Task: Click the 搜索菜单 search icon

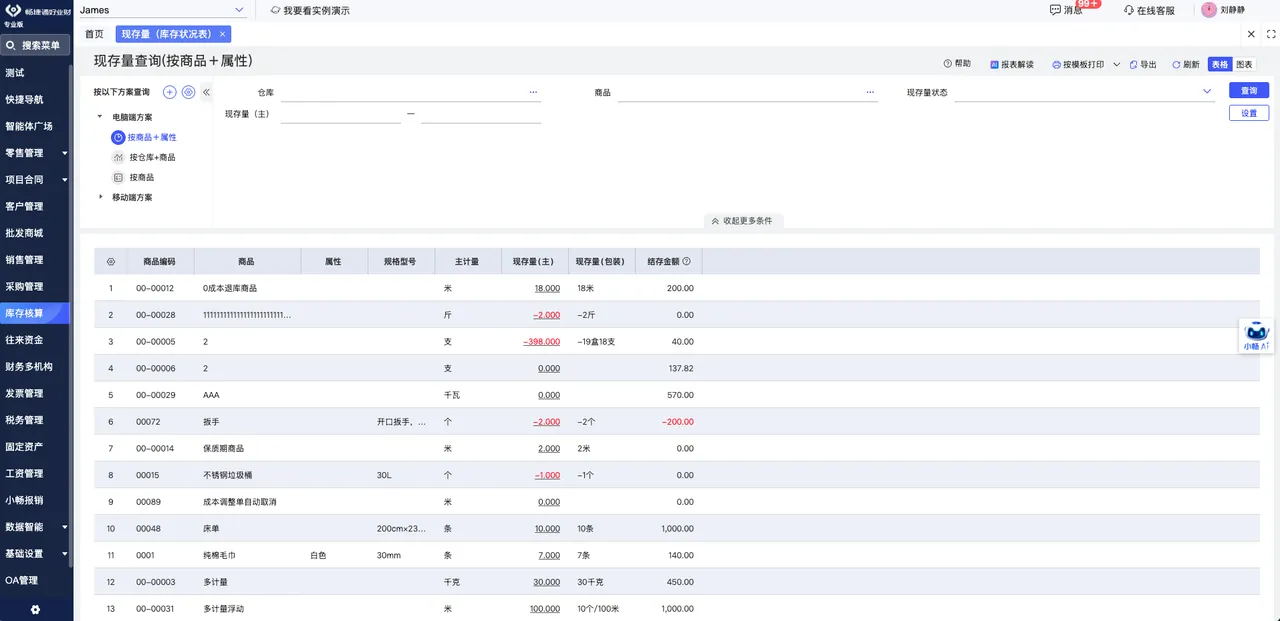Action: [11, 45]
